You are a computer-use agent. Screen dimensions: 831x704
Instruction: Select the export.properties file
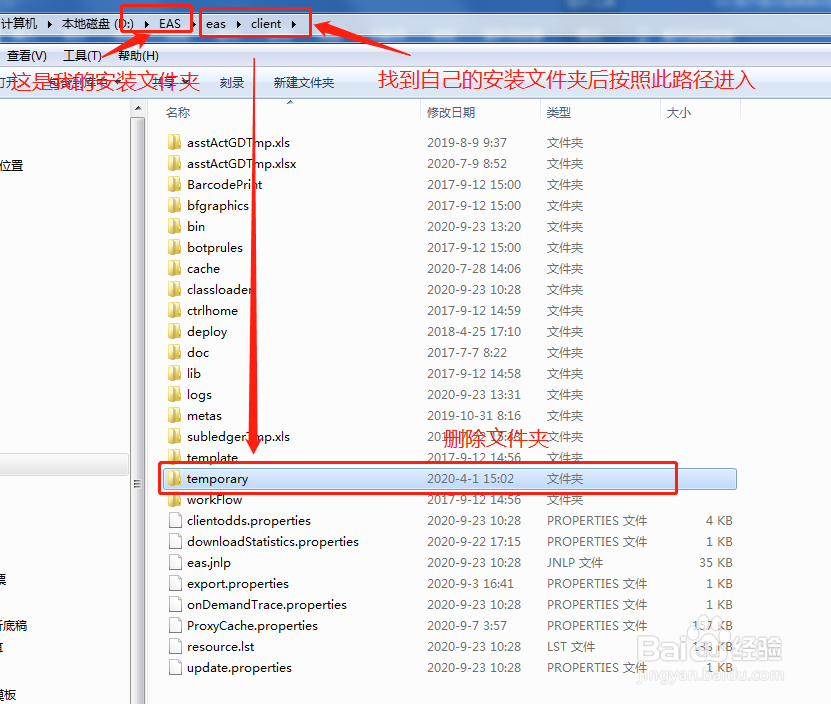point(240,583)
